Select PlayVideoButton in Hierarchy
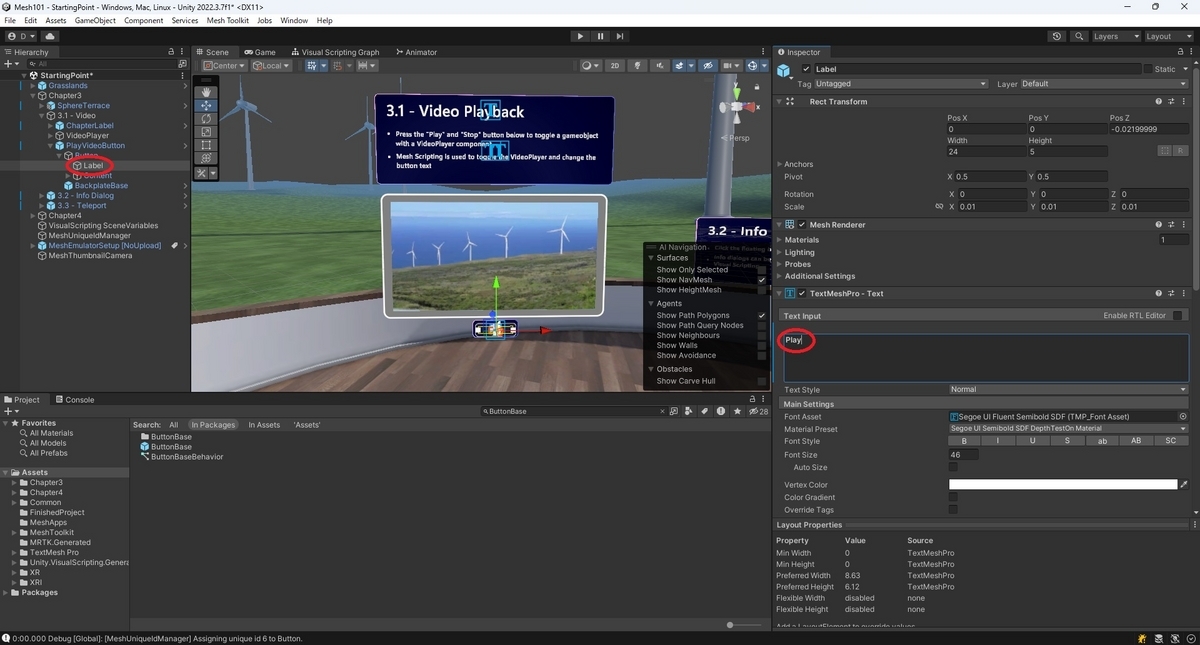This screenshot has width=1200, height=645. [x=95, y=145]
